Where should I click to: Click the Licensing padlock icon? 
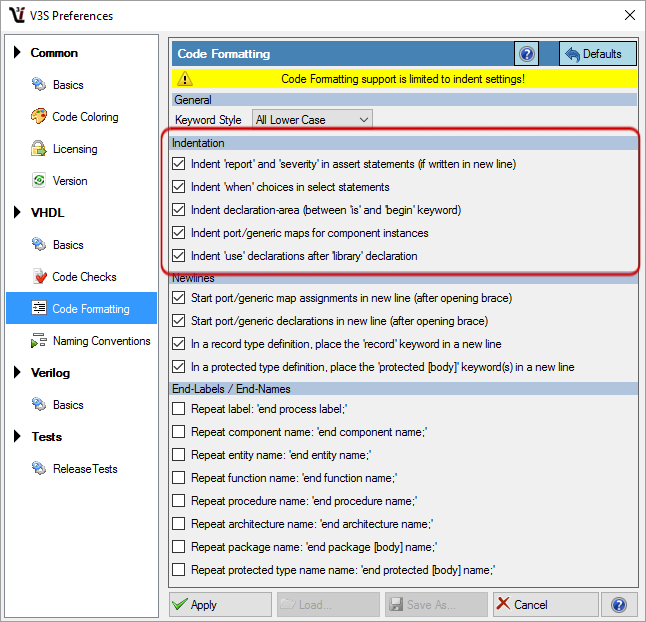pyautogui.click(x=39, y=148)
